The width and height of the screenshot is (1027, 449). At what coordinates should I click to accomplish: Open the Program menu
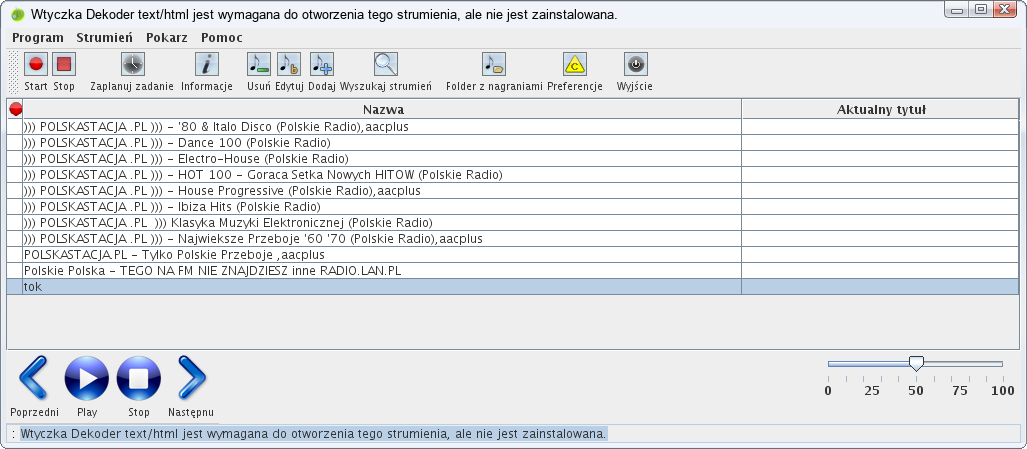click(38, 37)
